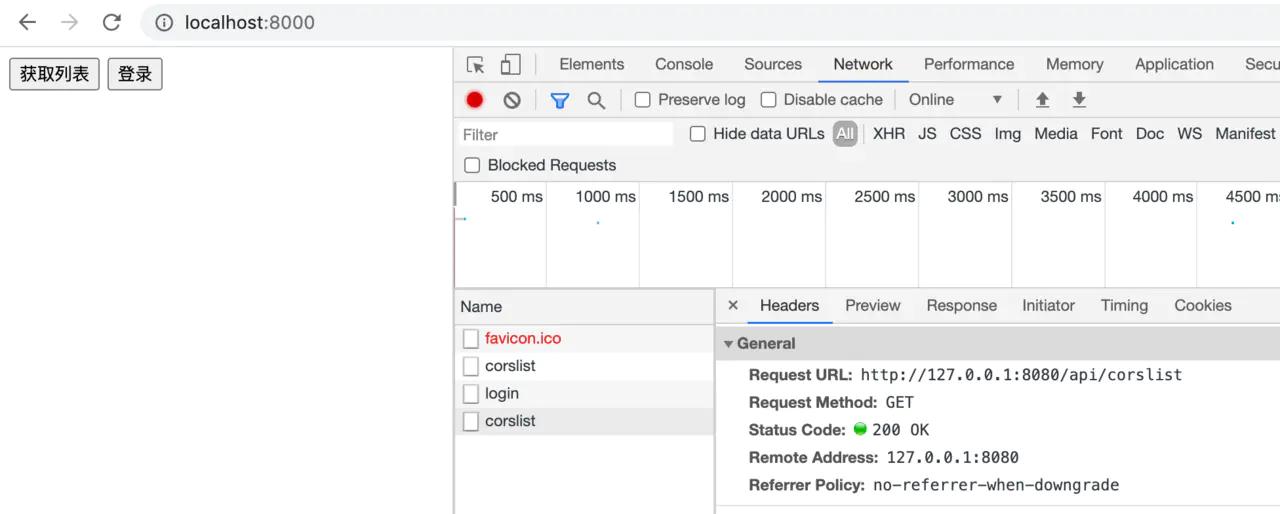The width and height of the screenshot is (1280, 514).
Task: Click the remote address 127.0.0.1:8080
Action: pyautogui.click(x=953, y=458)
